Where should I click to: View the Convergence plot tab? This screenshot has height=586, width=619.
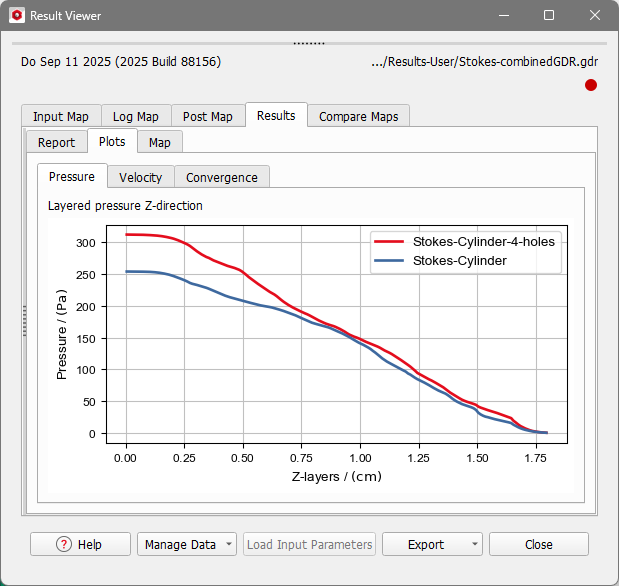pyautogui.click(x=221, y=177)
